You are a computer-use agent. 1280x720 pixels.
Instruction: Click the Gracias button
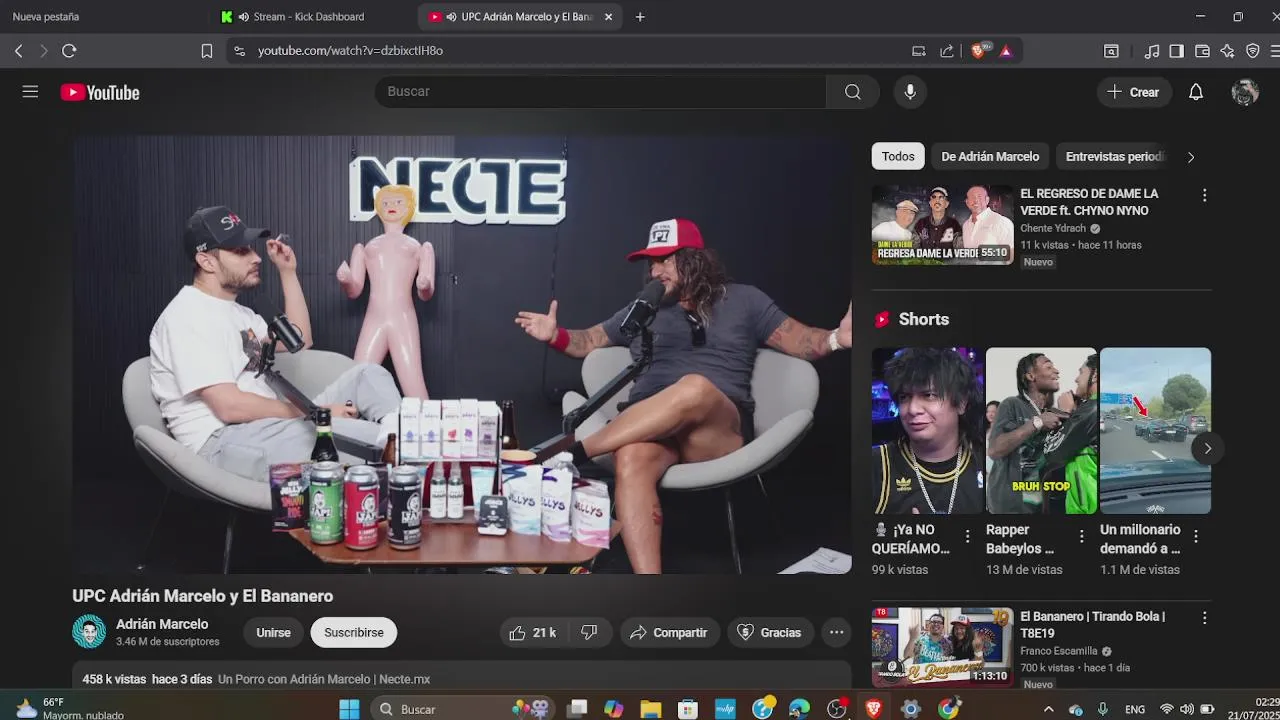pos(769,632)
